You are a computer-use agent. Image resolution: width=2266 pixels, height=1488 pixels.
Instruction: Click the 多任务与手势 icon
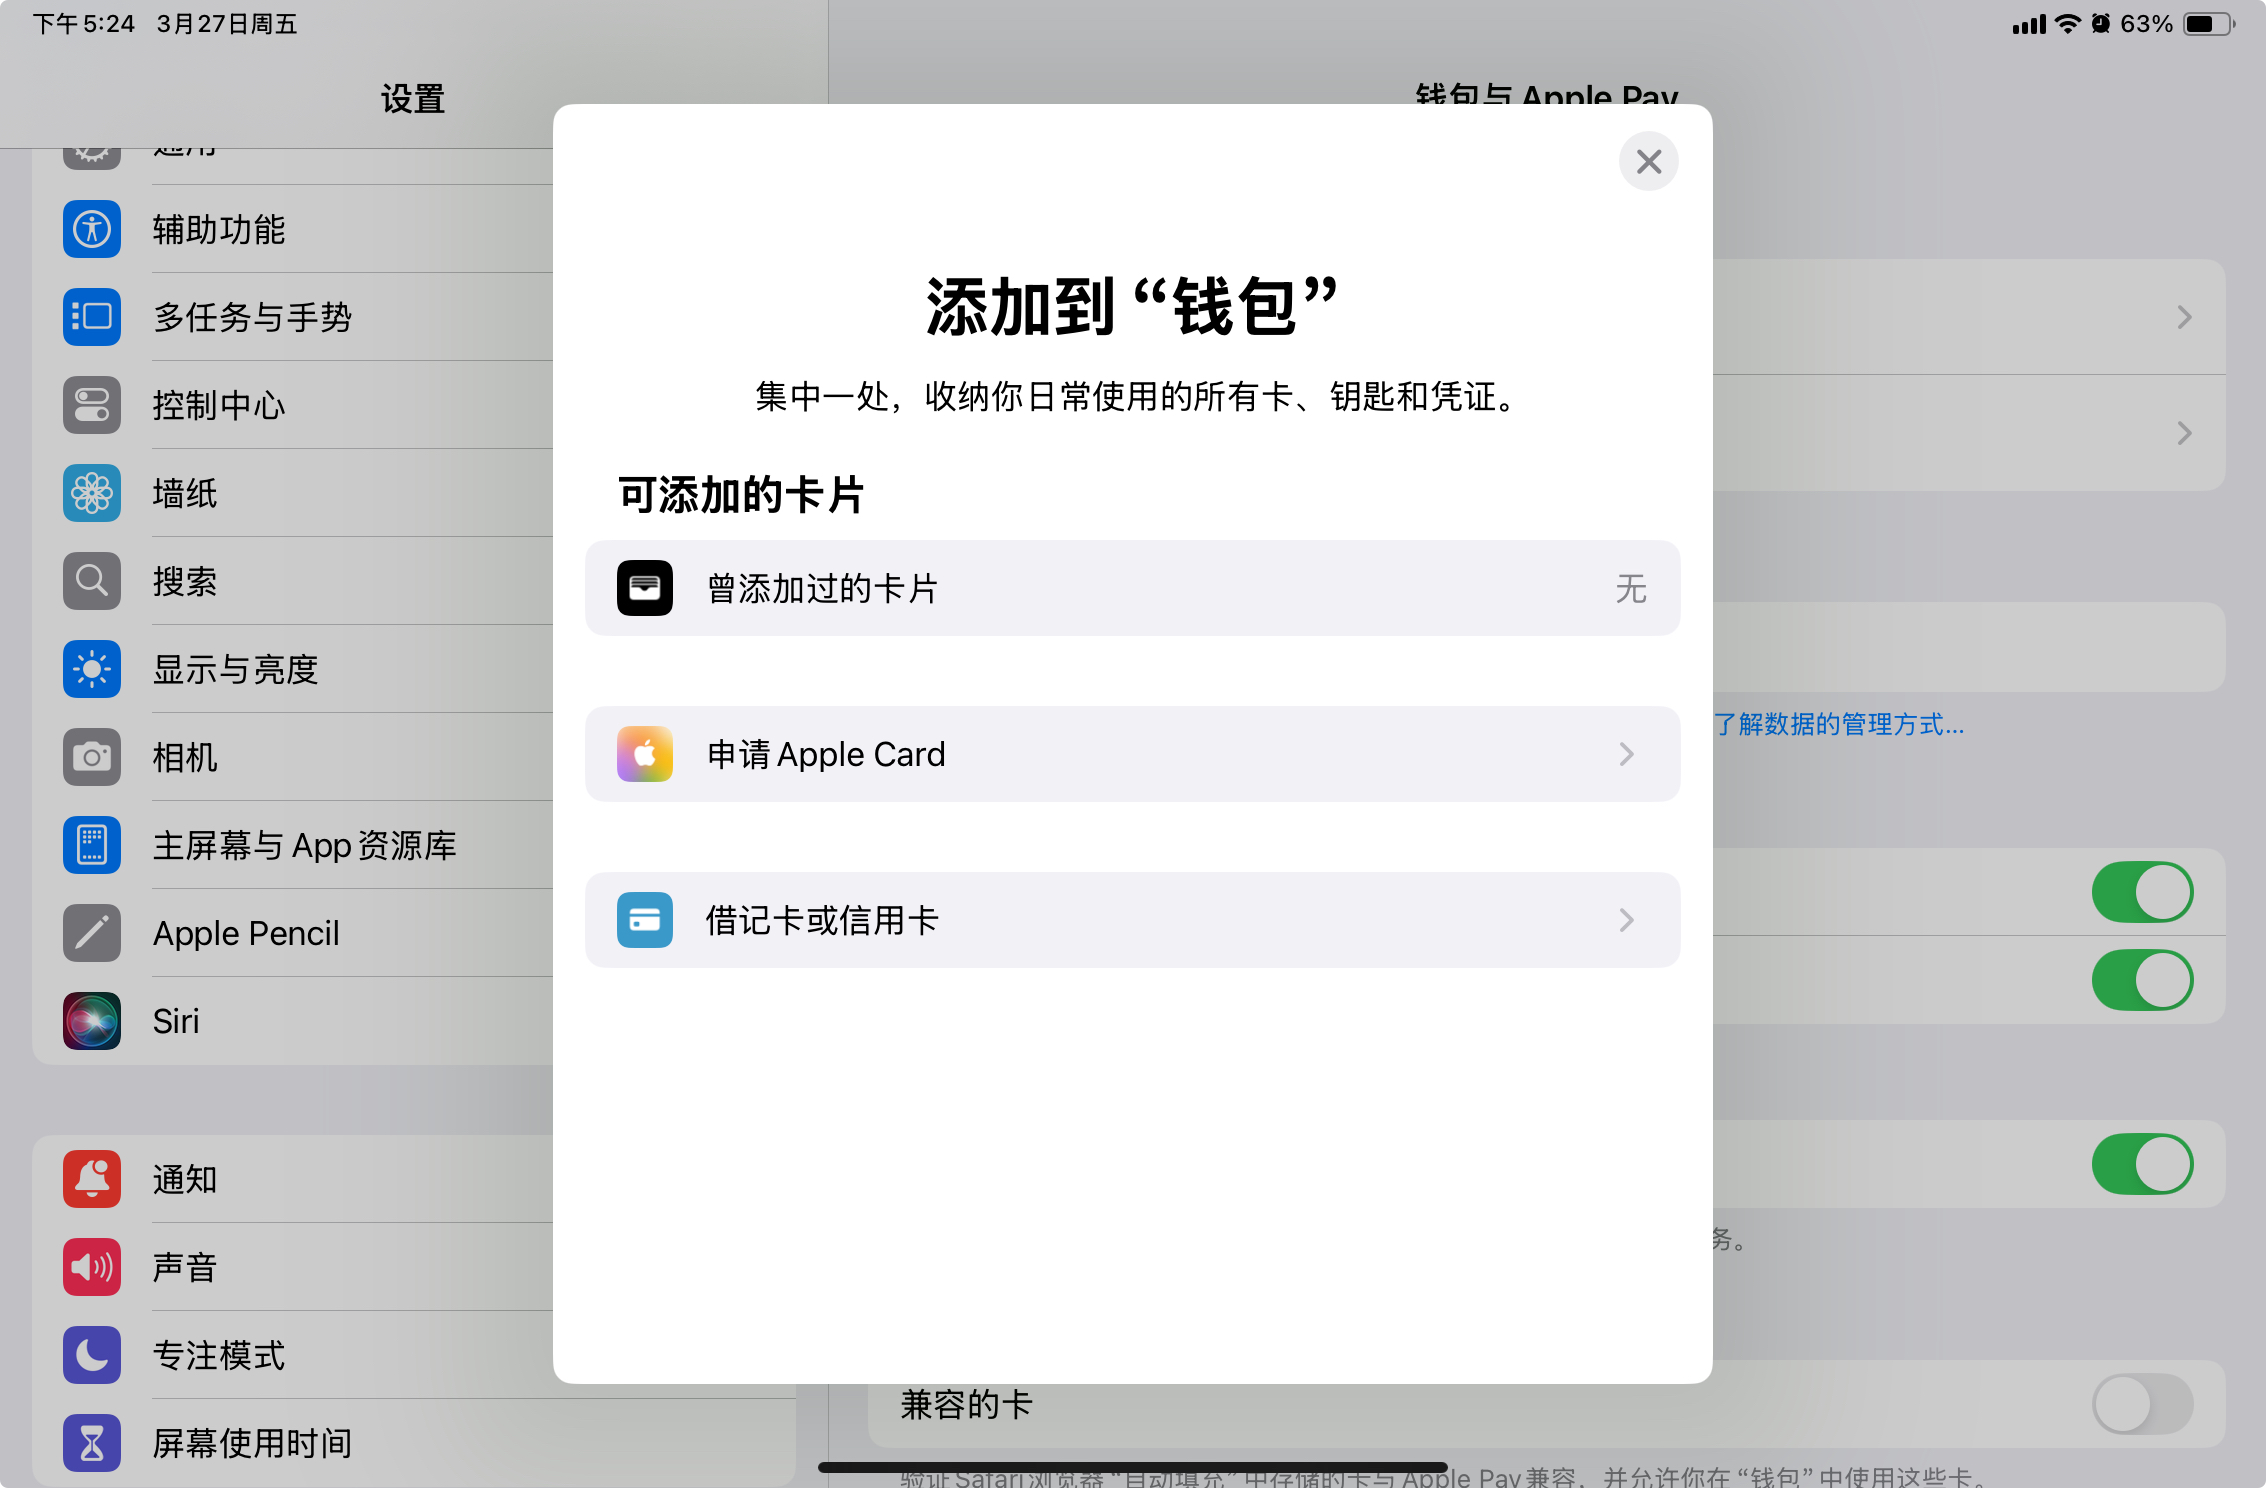(x=91, y=317)
